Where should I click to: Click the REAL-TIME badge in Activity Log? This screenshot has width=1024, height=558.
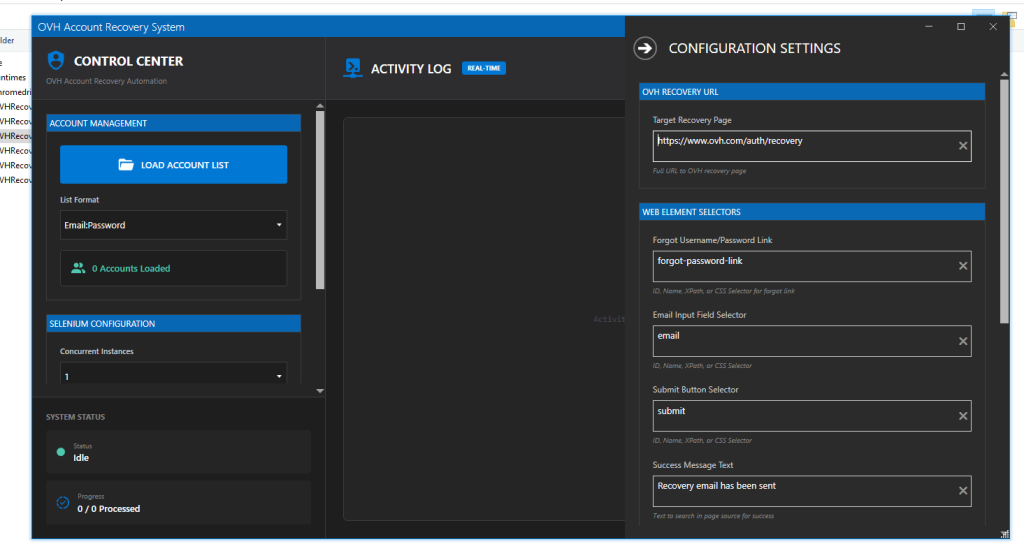pyautogui.click(x=485, y=68)
